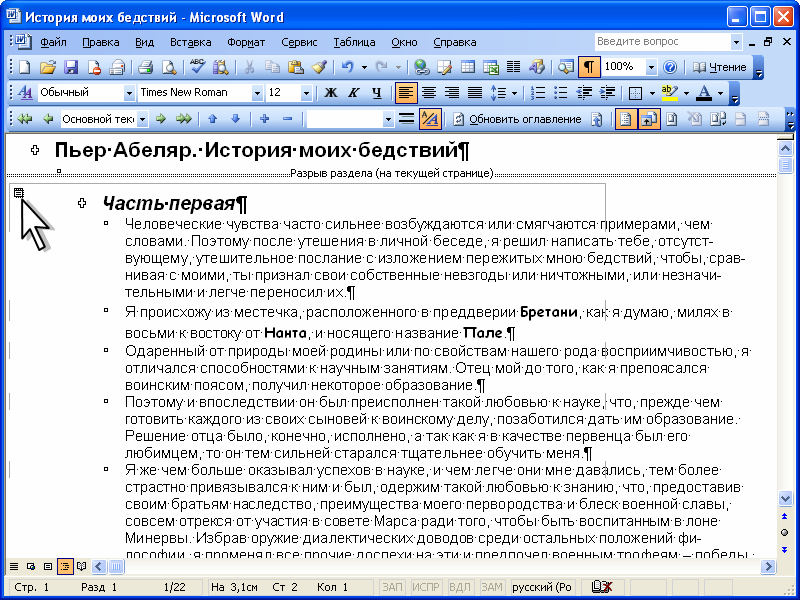This screenshot has height=600, width=800.
Task: Toggle the paragraph marks ¶ button
Action: (589, 67)
